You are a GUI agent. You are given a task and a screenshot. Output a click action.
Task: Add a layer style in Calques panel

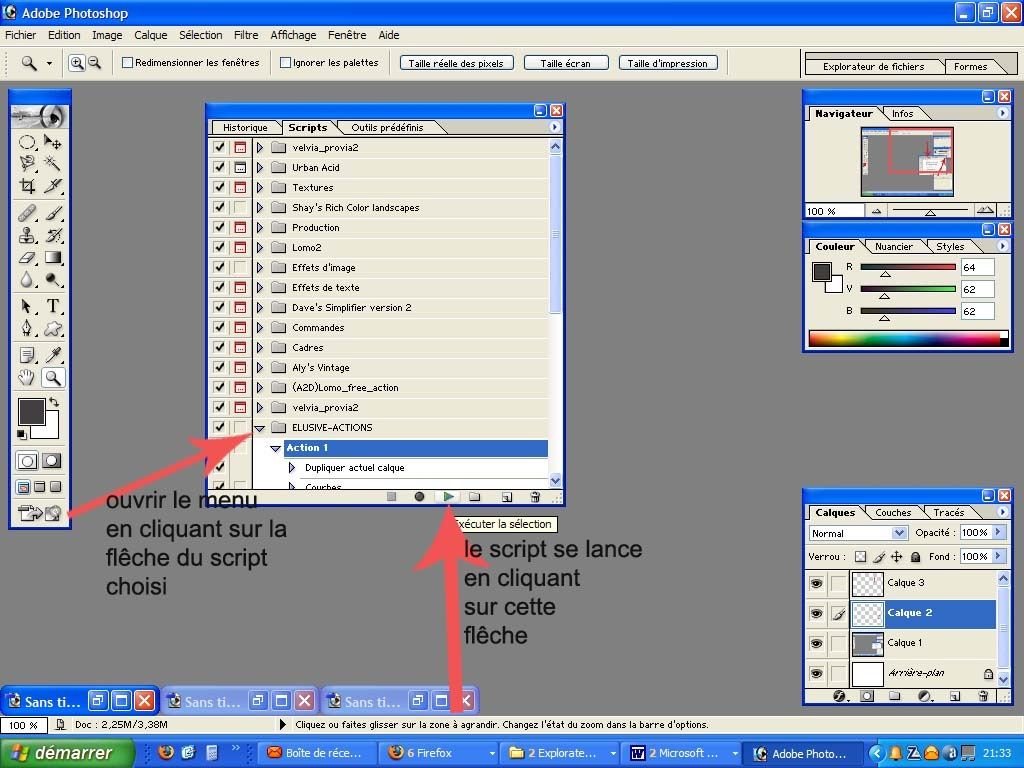840,696
